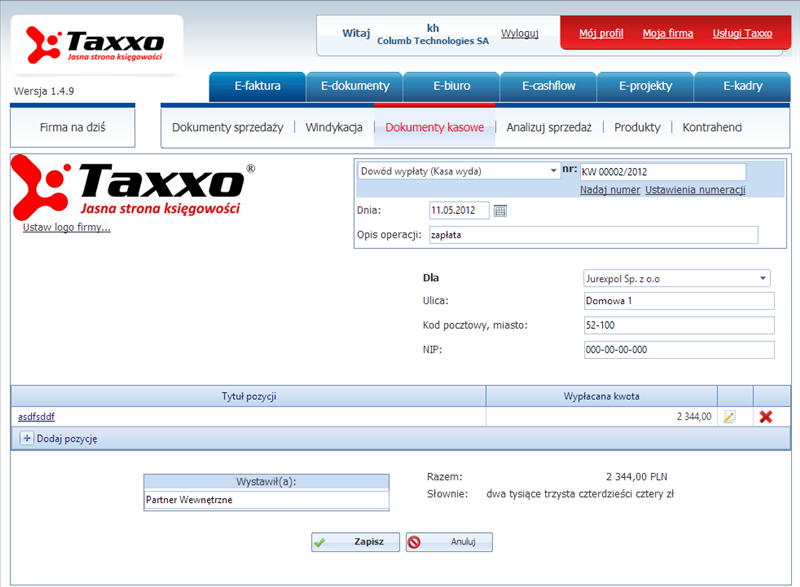
Task: Focus the document number field KW 00002/2012
Action: [x=663, y=172]
